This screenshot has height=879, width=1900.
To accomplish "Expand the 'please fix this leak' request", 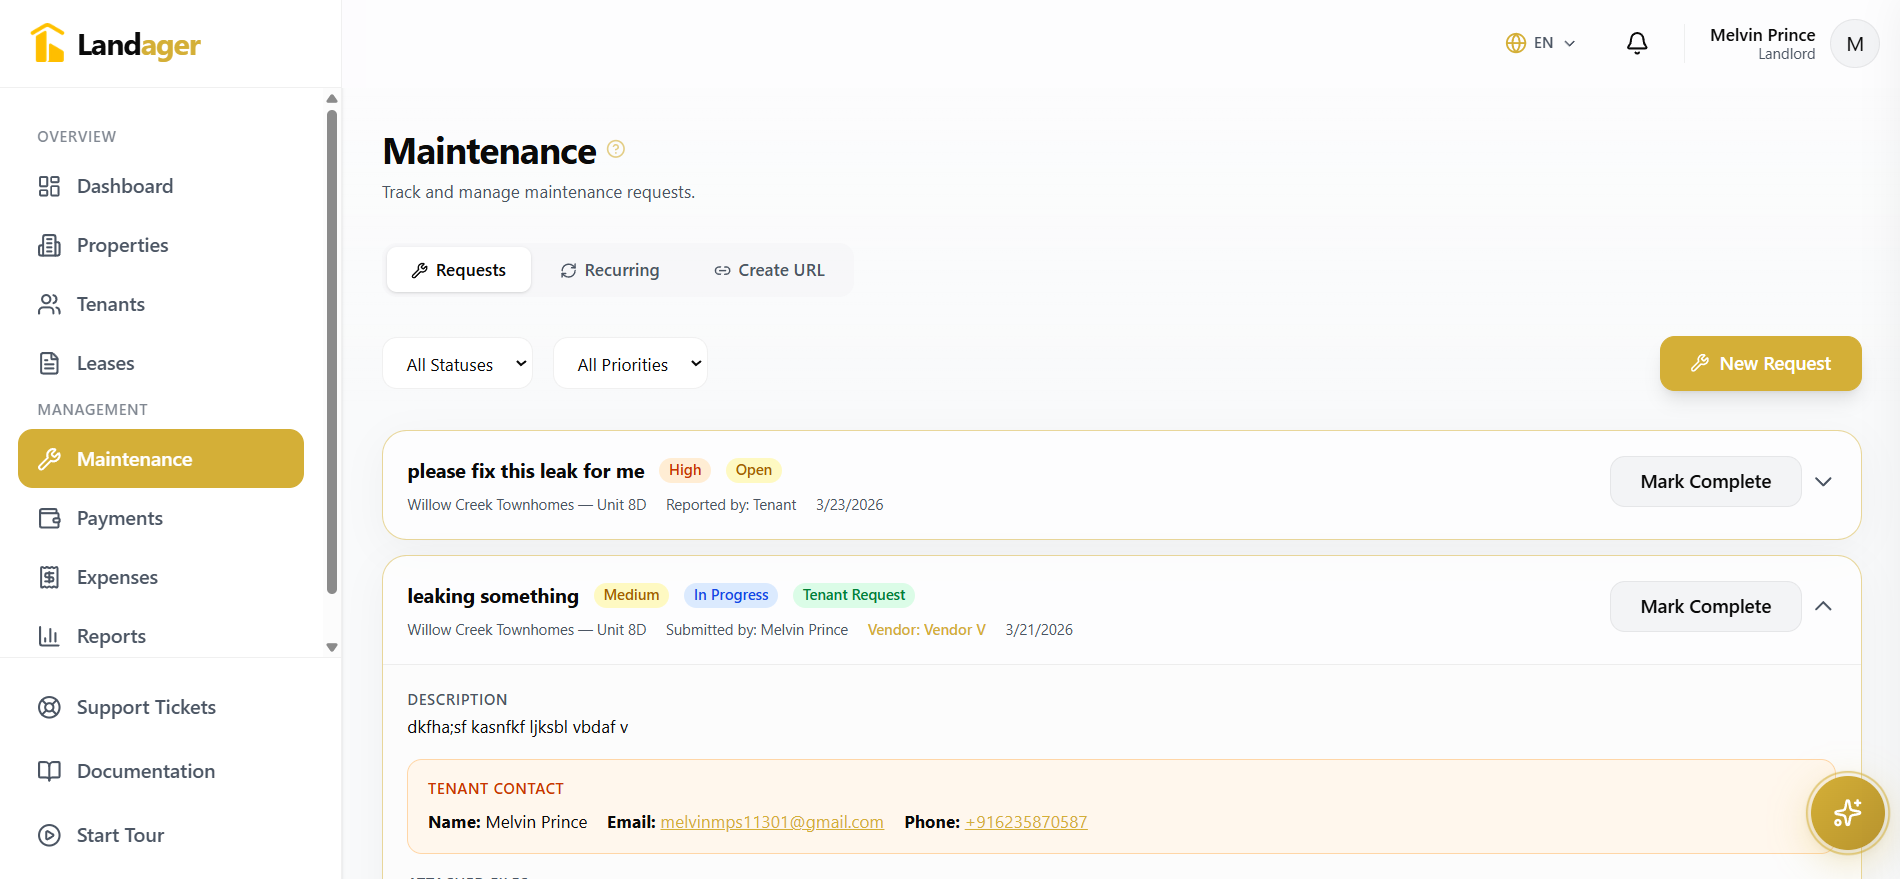I will pyautogui.click(x=1823, y=481).
